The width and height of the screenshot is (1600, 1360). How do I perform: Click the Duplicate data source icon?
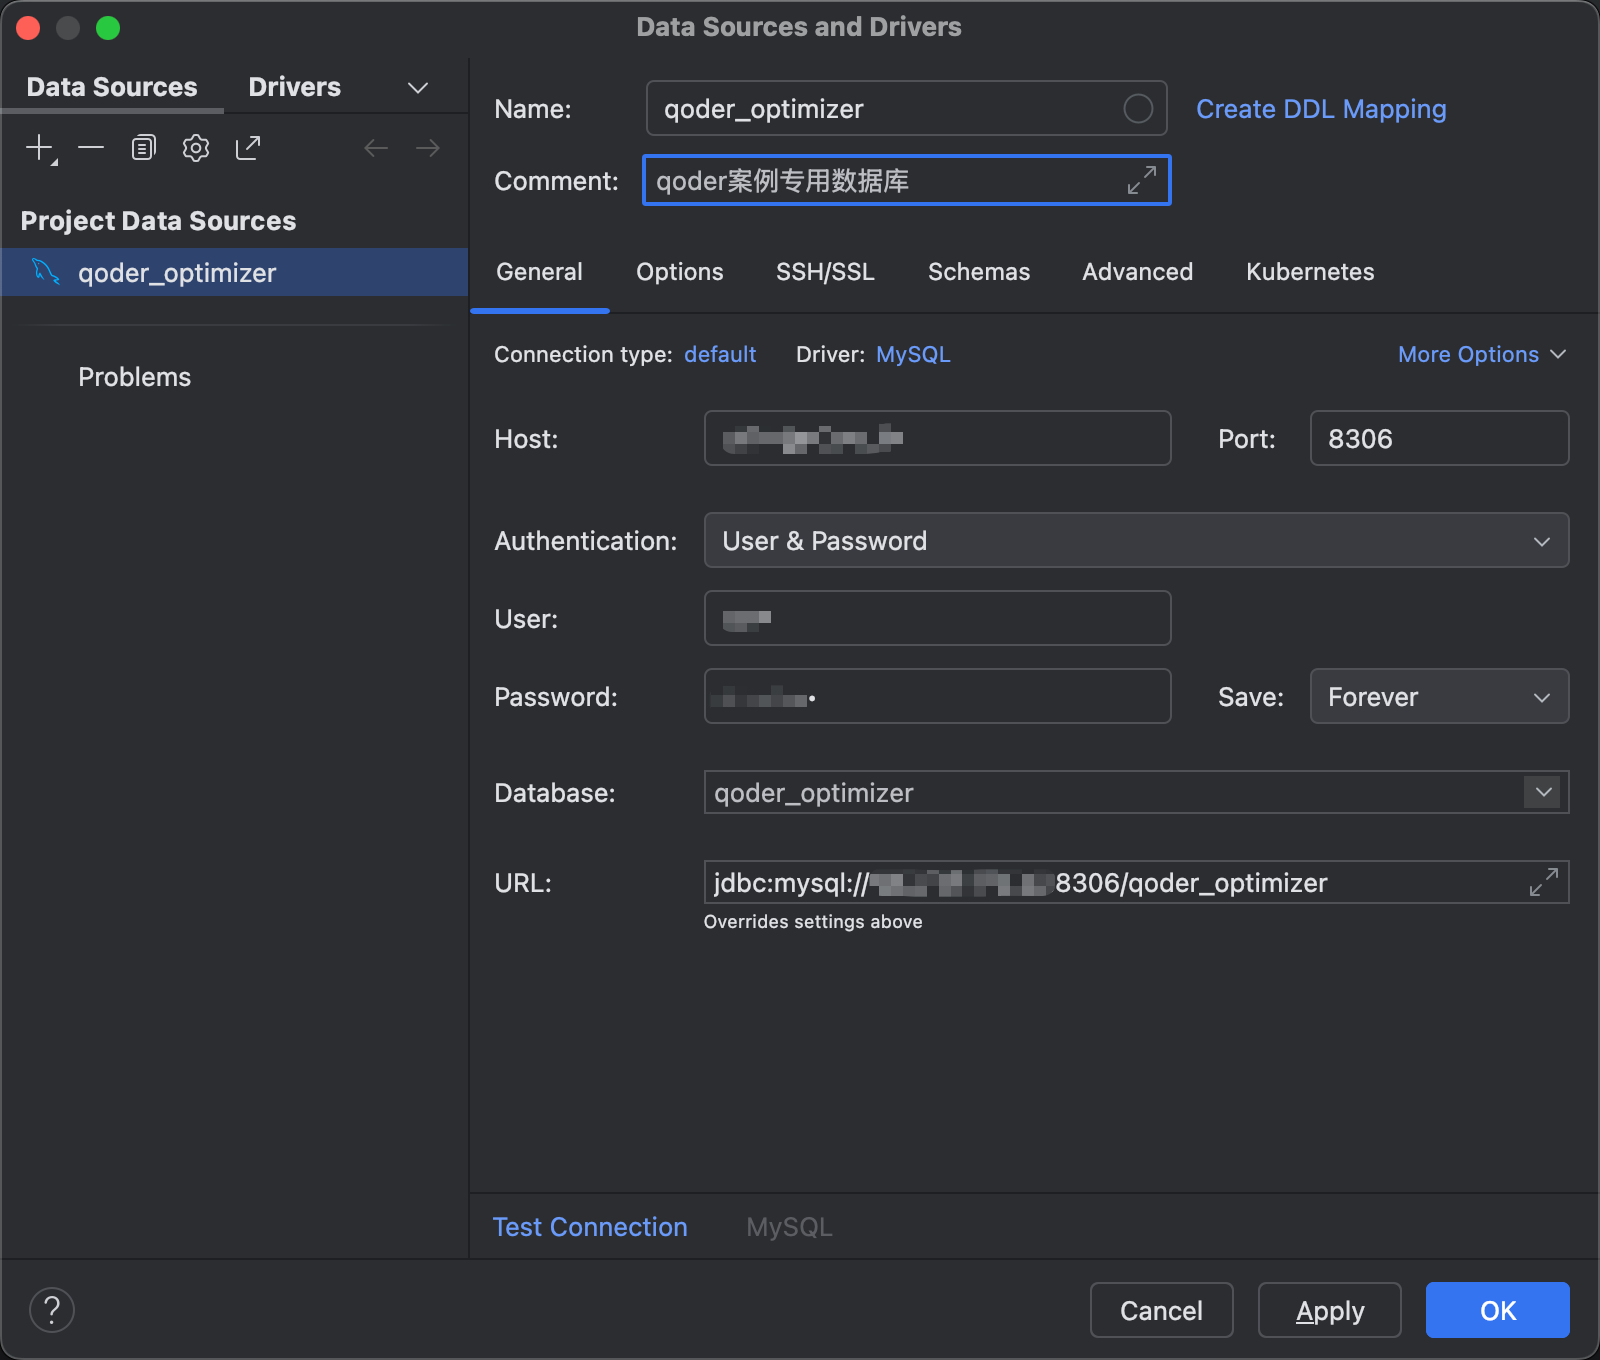[144, 148]
